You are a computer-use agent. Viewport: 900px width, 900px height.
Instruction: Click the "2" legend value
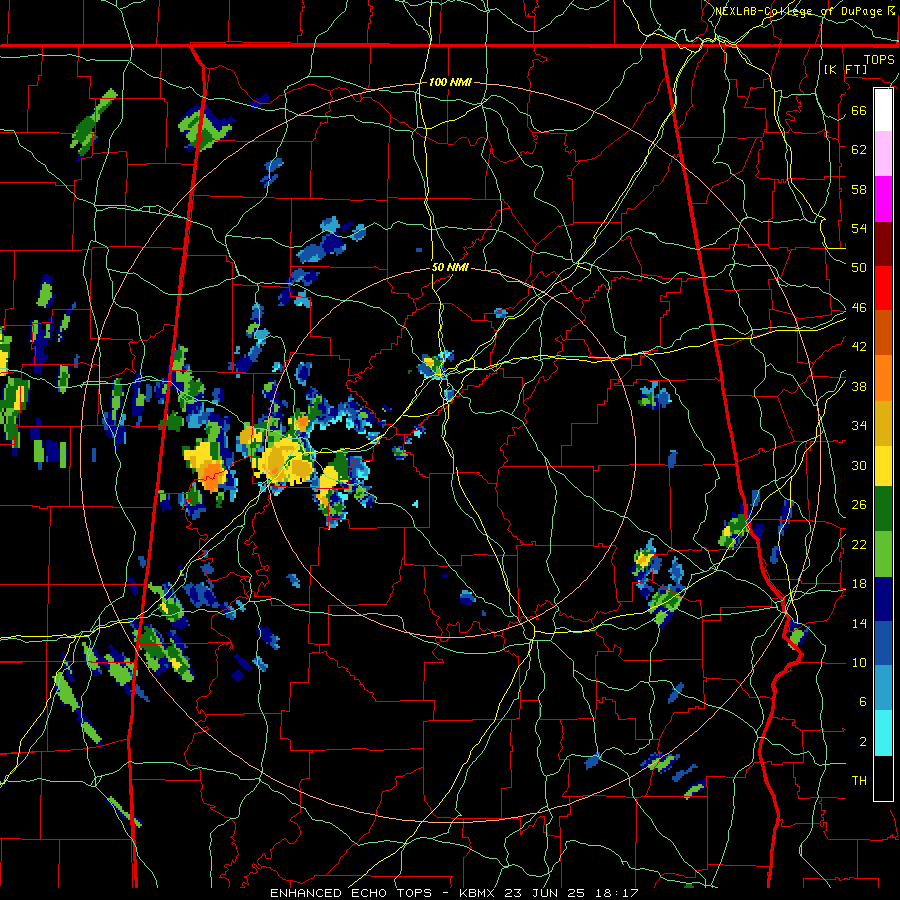coord(862,742)
